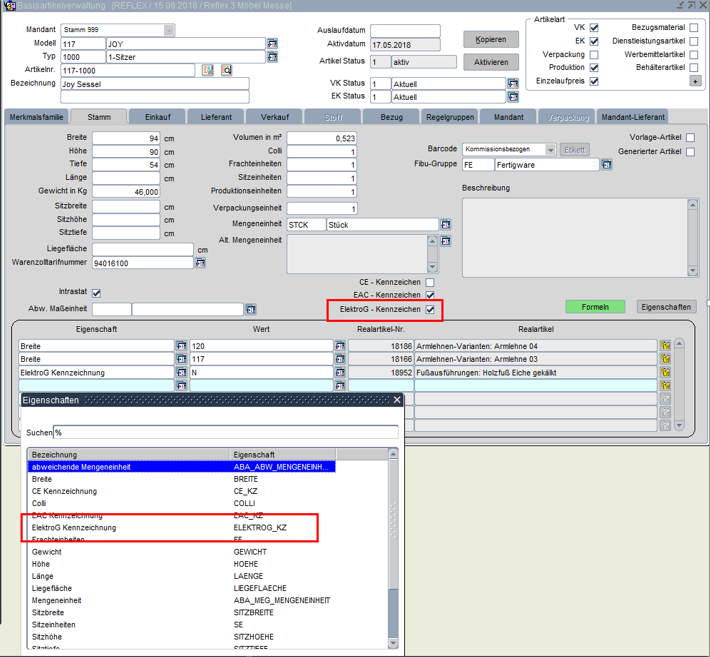Open lookup beside Warenzolltarifnummer field
Screen dimensions: 710x657
pyautogui.click(x=201, y=263)
